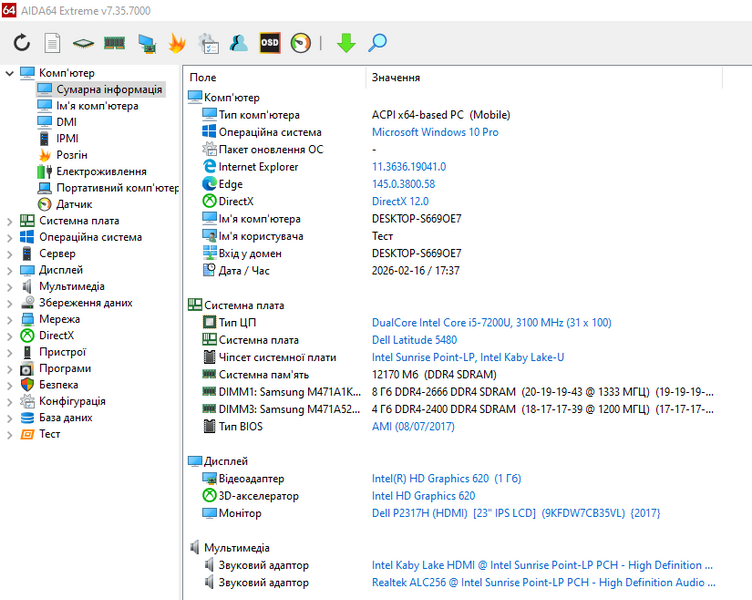The height and width of the screenshot is (600, 752).
Task: Open the Report toolbar icon
Action: 52,43
